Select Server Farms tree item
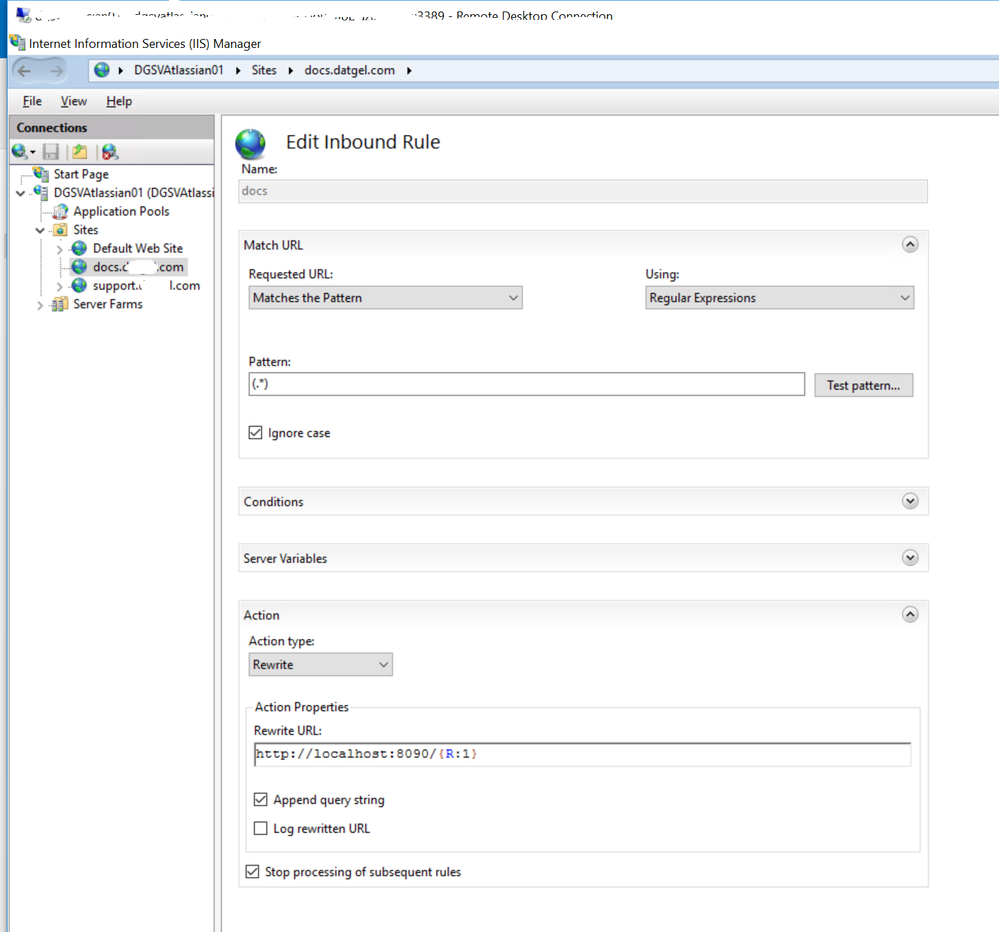Screen dimensions: 999x932 (x=108, y=305)
